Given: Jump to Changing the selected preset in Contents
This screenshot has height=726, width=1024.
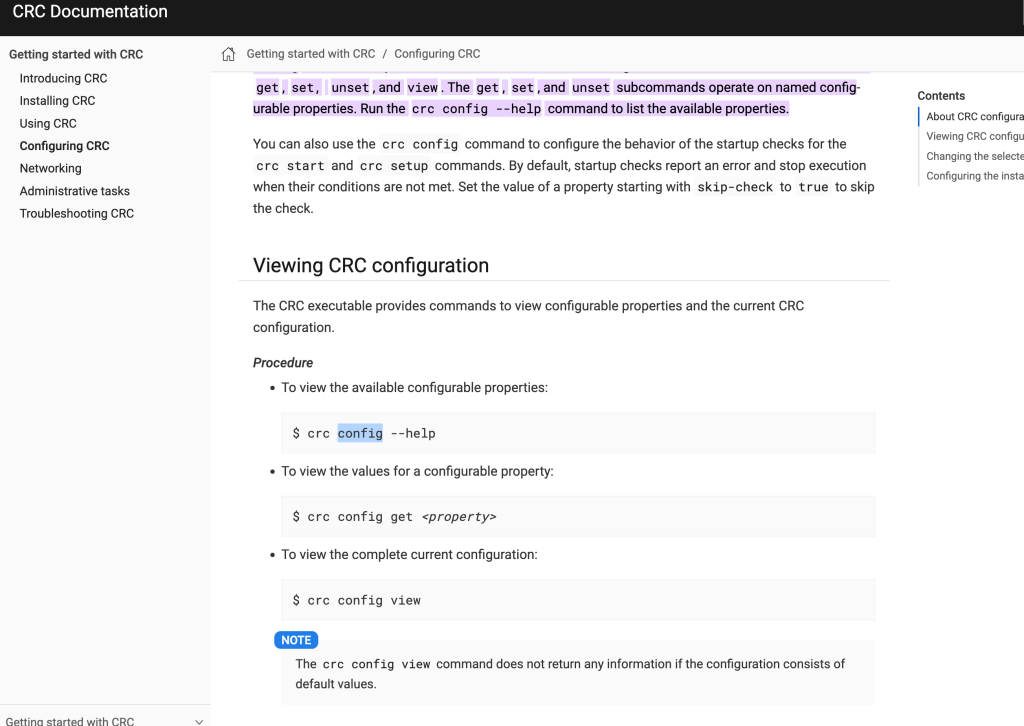Looking at the screenshot, I should click(974, 156).
